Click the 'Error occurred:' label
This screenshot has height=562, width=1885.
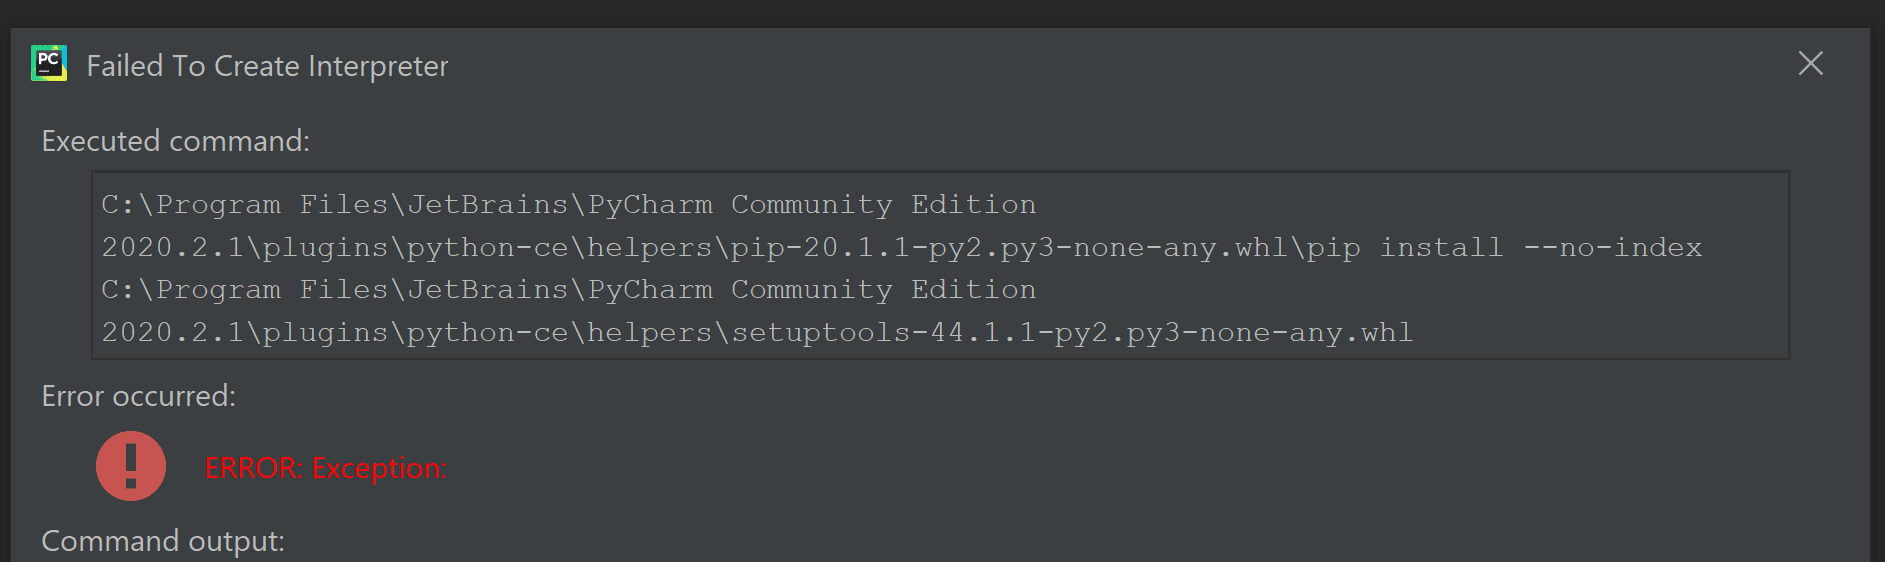139,396
